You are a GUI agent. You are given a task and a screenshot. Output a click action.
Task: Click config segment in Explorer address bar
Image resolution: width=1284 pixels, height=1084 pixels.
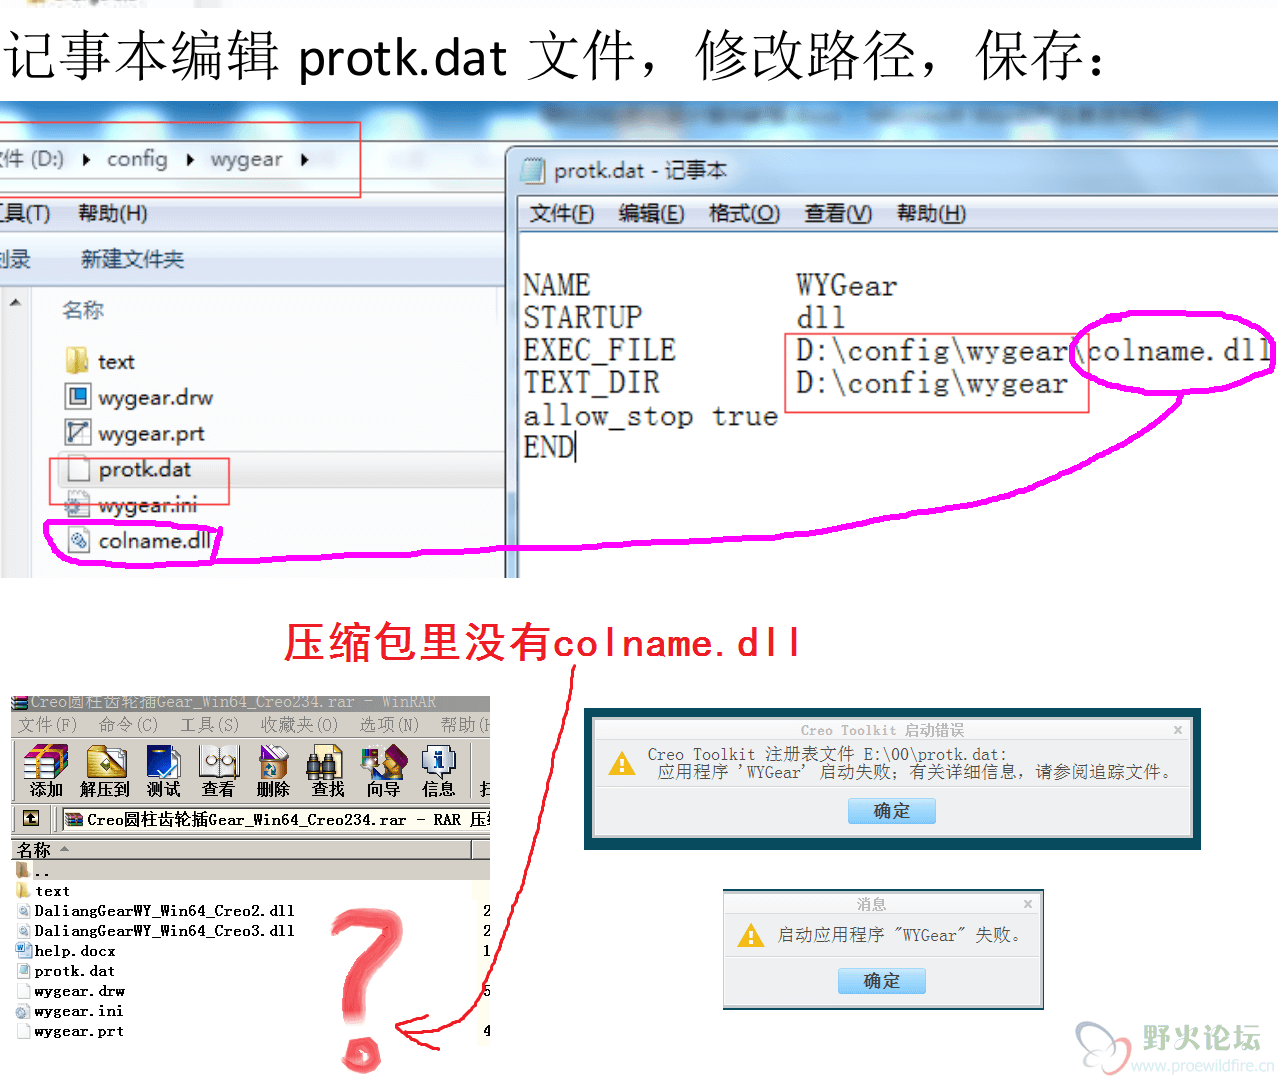(x=137, y=160)
